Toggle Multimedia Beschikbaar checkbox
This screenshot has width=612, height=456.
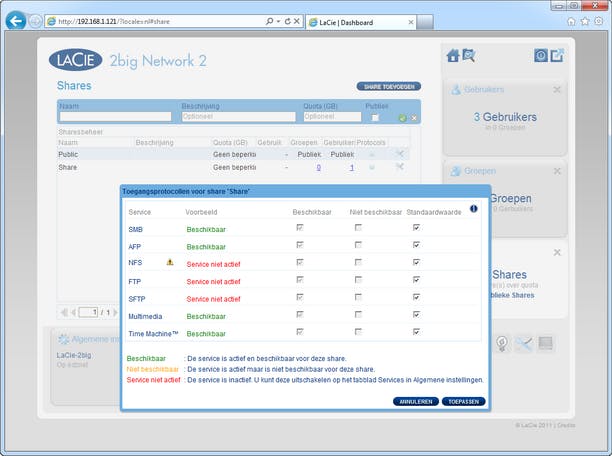tap(300, 314)
